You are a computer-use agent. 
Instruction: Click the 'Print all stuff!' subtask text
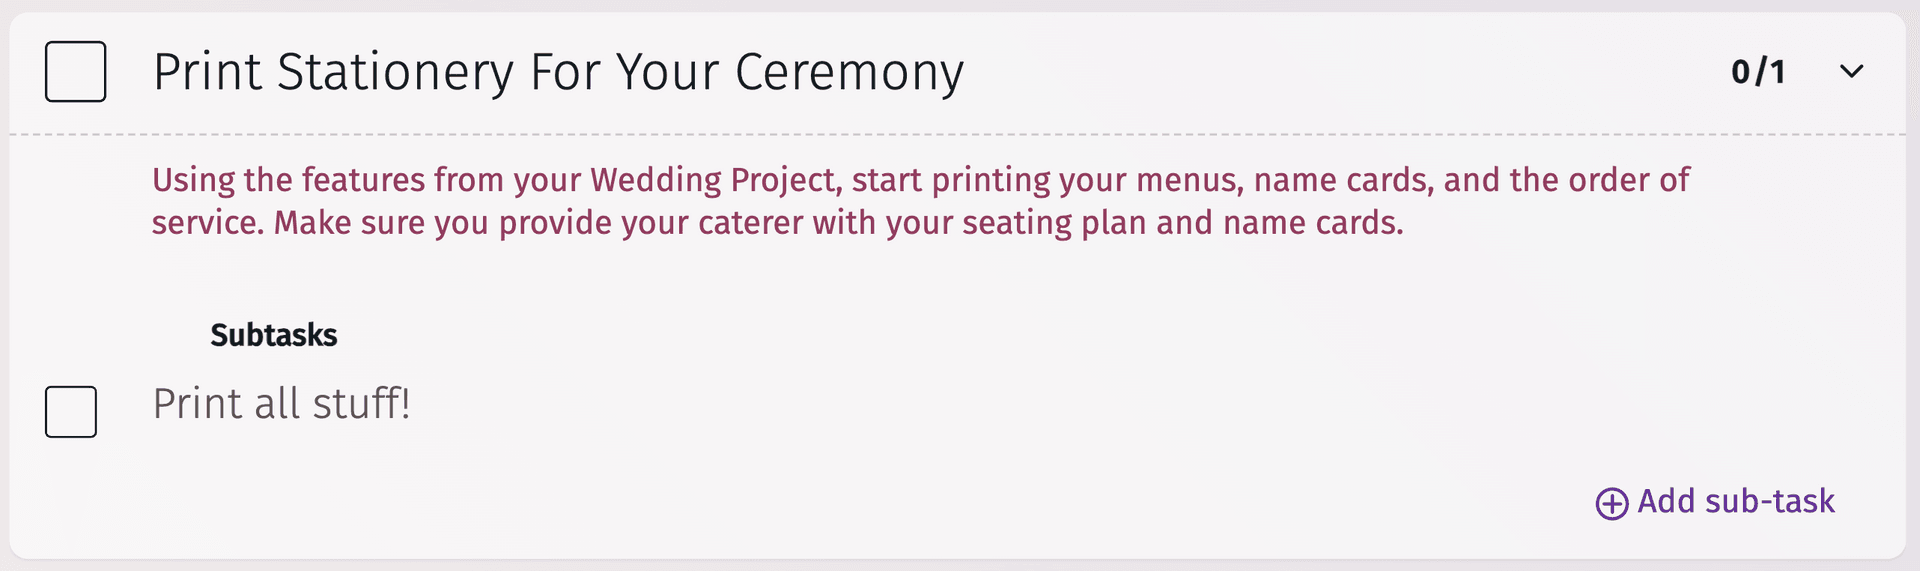pyautogui.click(x=281, y=404)
